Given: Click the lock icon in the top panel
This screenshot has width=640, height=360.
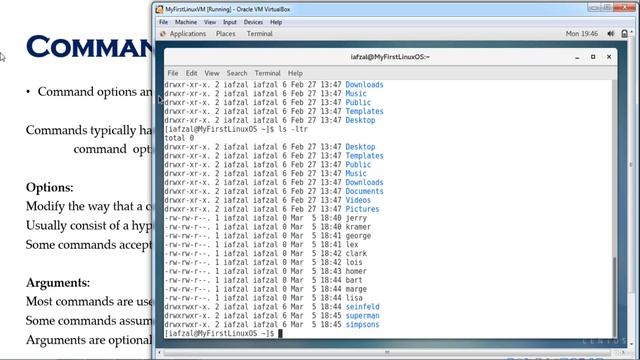Looking at the screenshot, I should click(624, 33).
